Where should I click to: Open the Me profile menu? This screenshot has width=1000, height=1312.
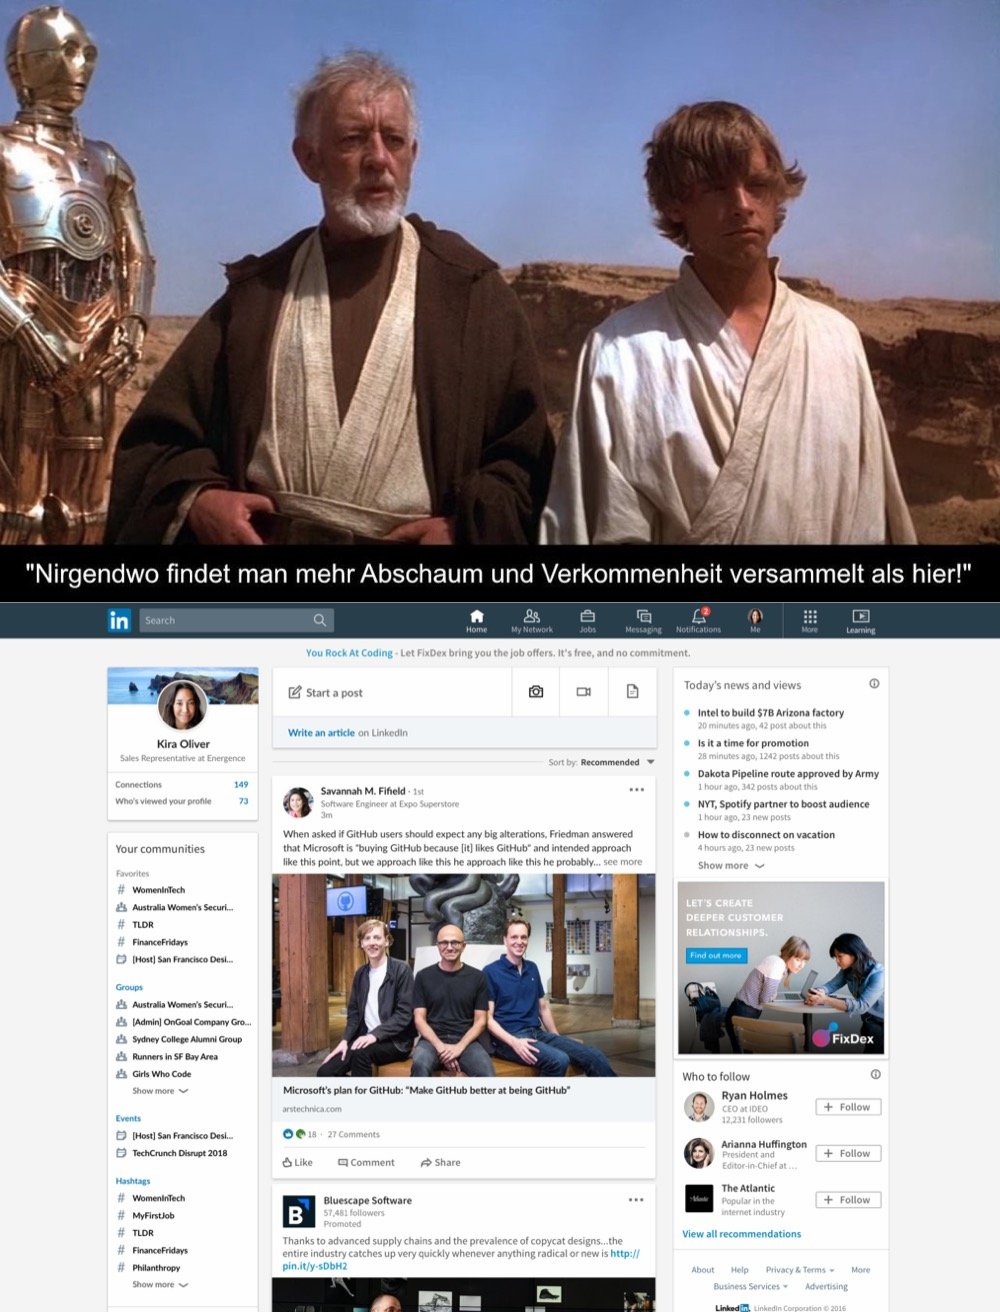[755, 617]
